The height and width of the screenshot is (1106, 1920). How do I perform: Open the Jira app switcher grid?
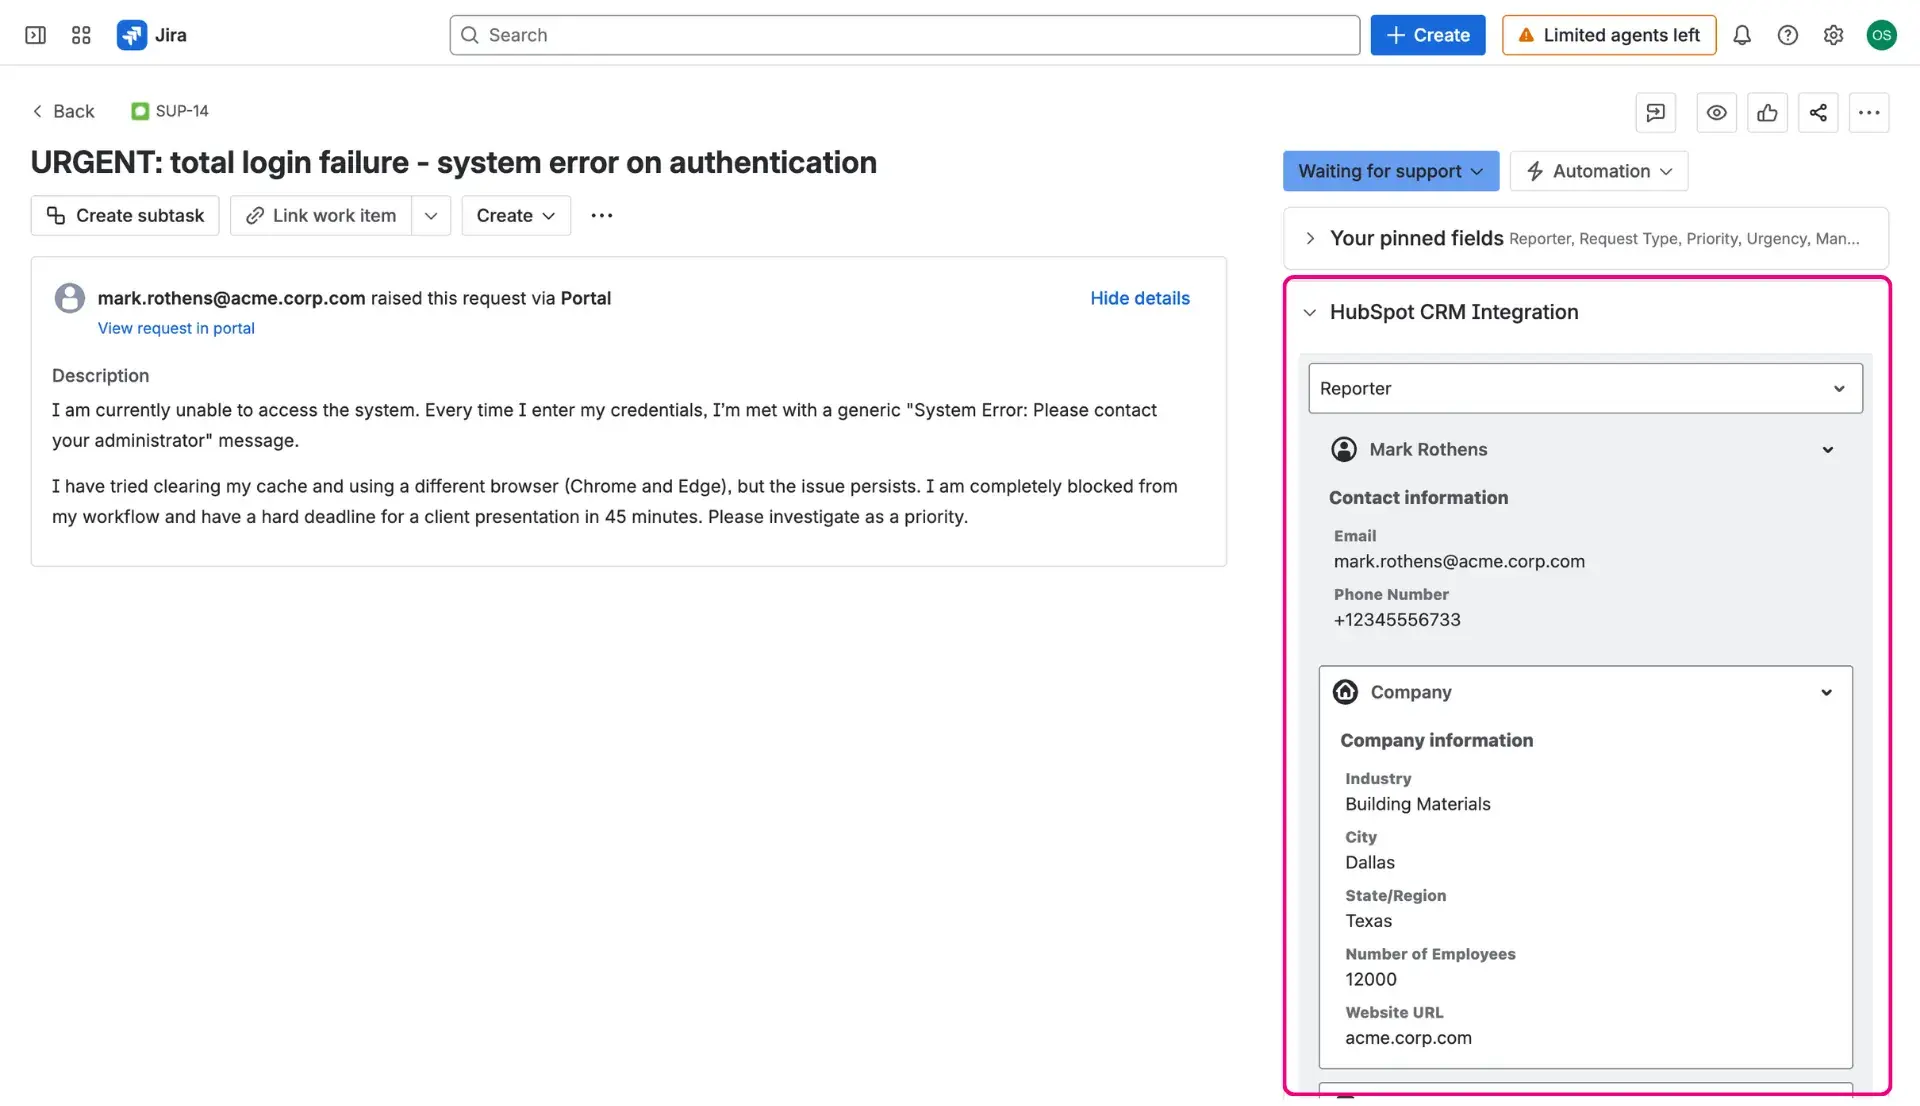(81, 35)
